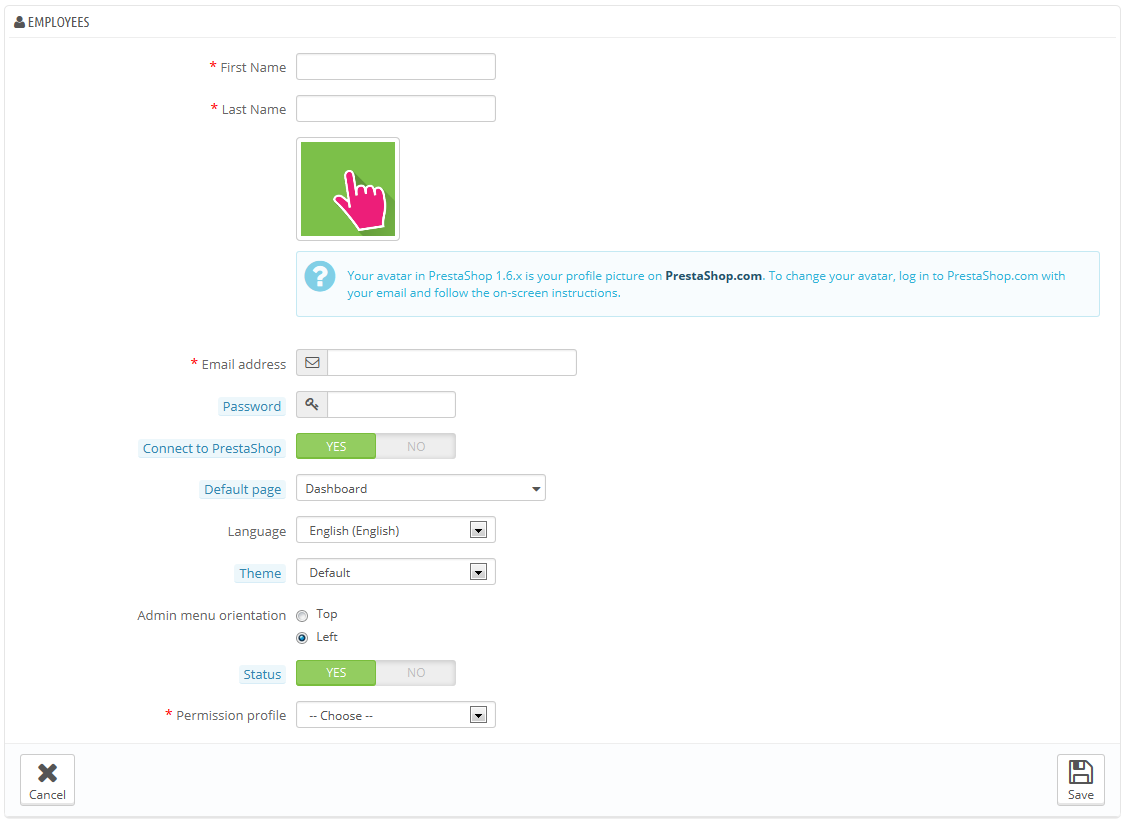The height and width of the screenshot is (824, 1127).
Task: Click the Status help label
Action: click(x=262, y=674)
